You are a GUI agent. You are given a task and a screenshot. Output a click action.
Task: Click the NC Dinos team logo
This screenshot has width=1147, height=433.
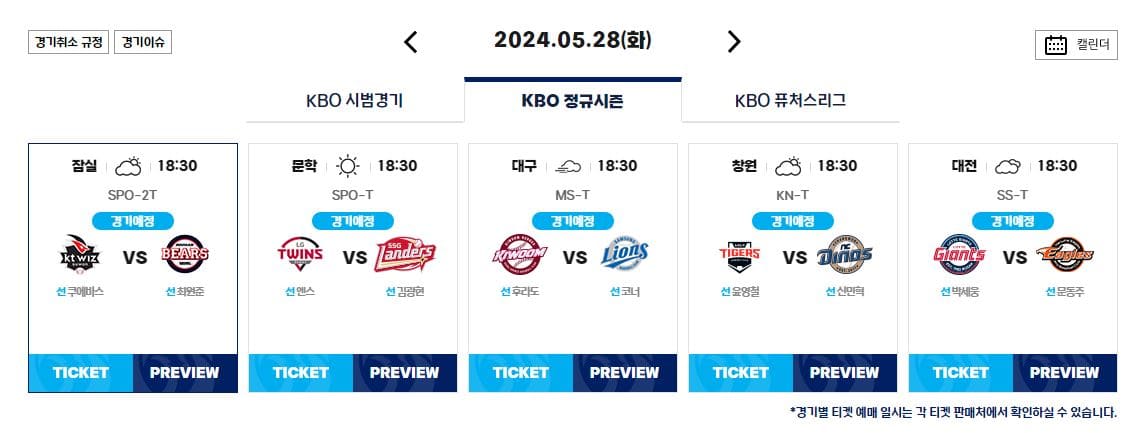[x=845, y=255]
